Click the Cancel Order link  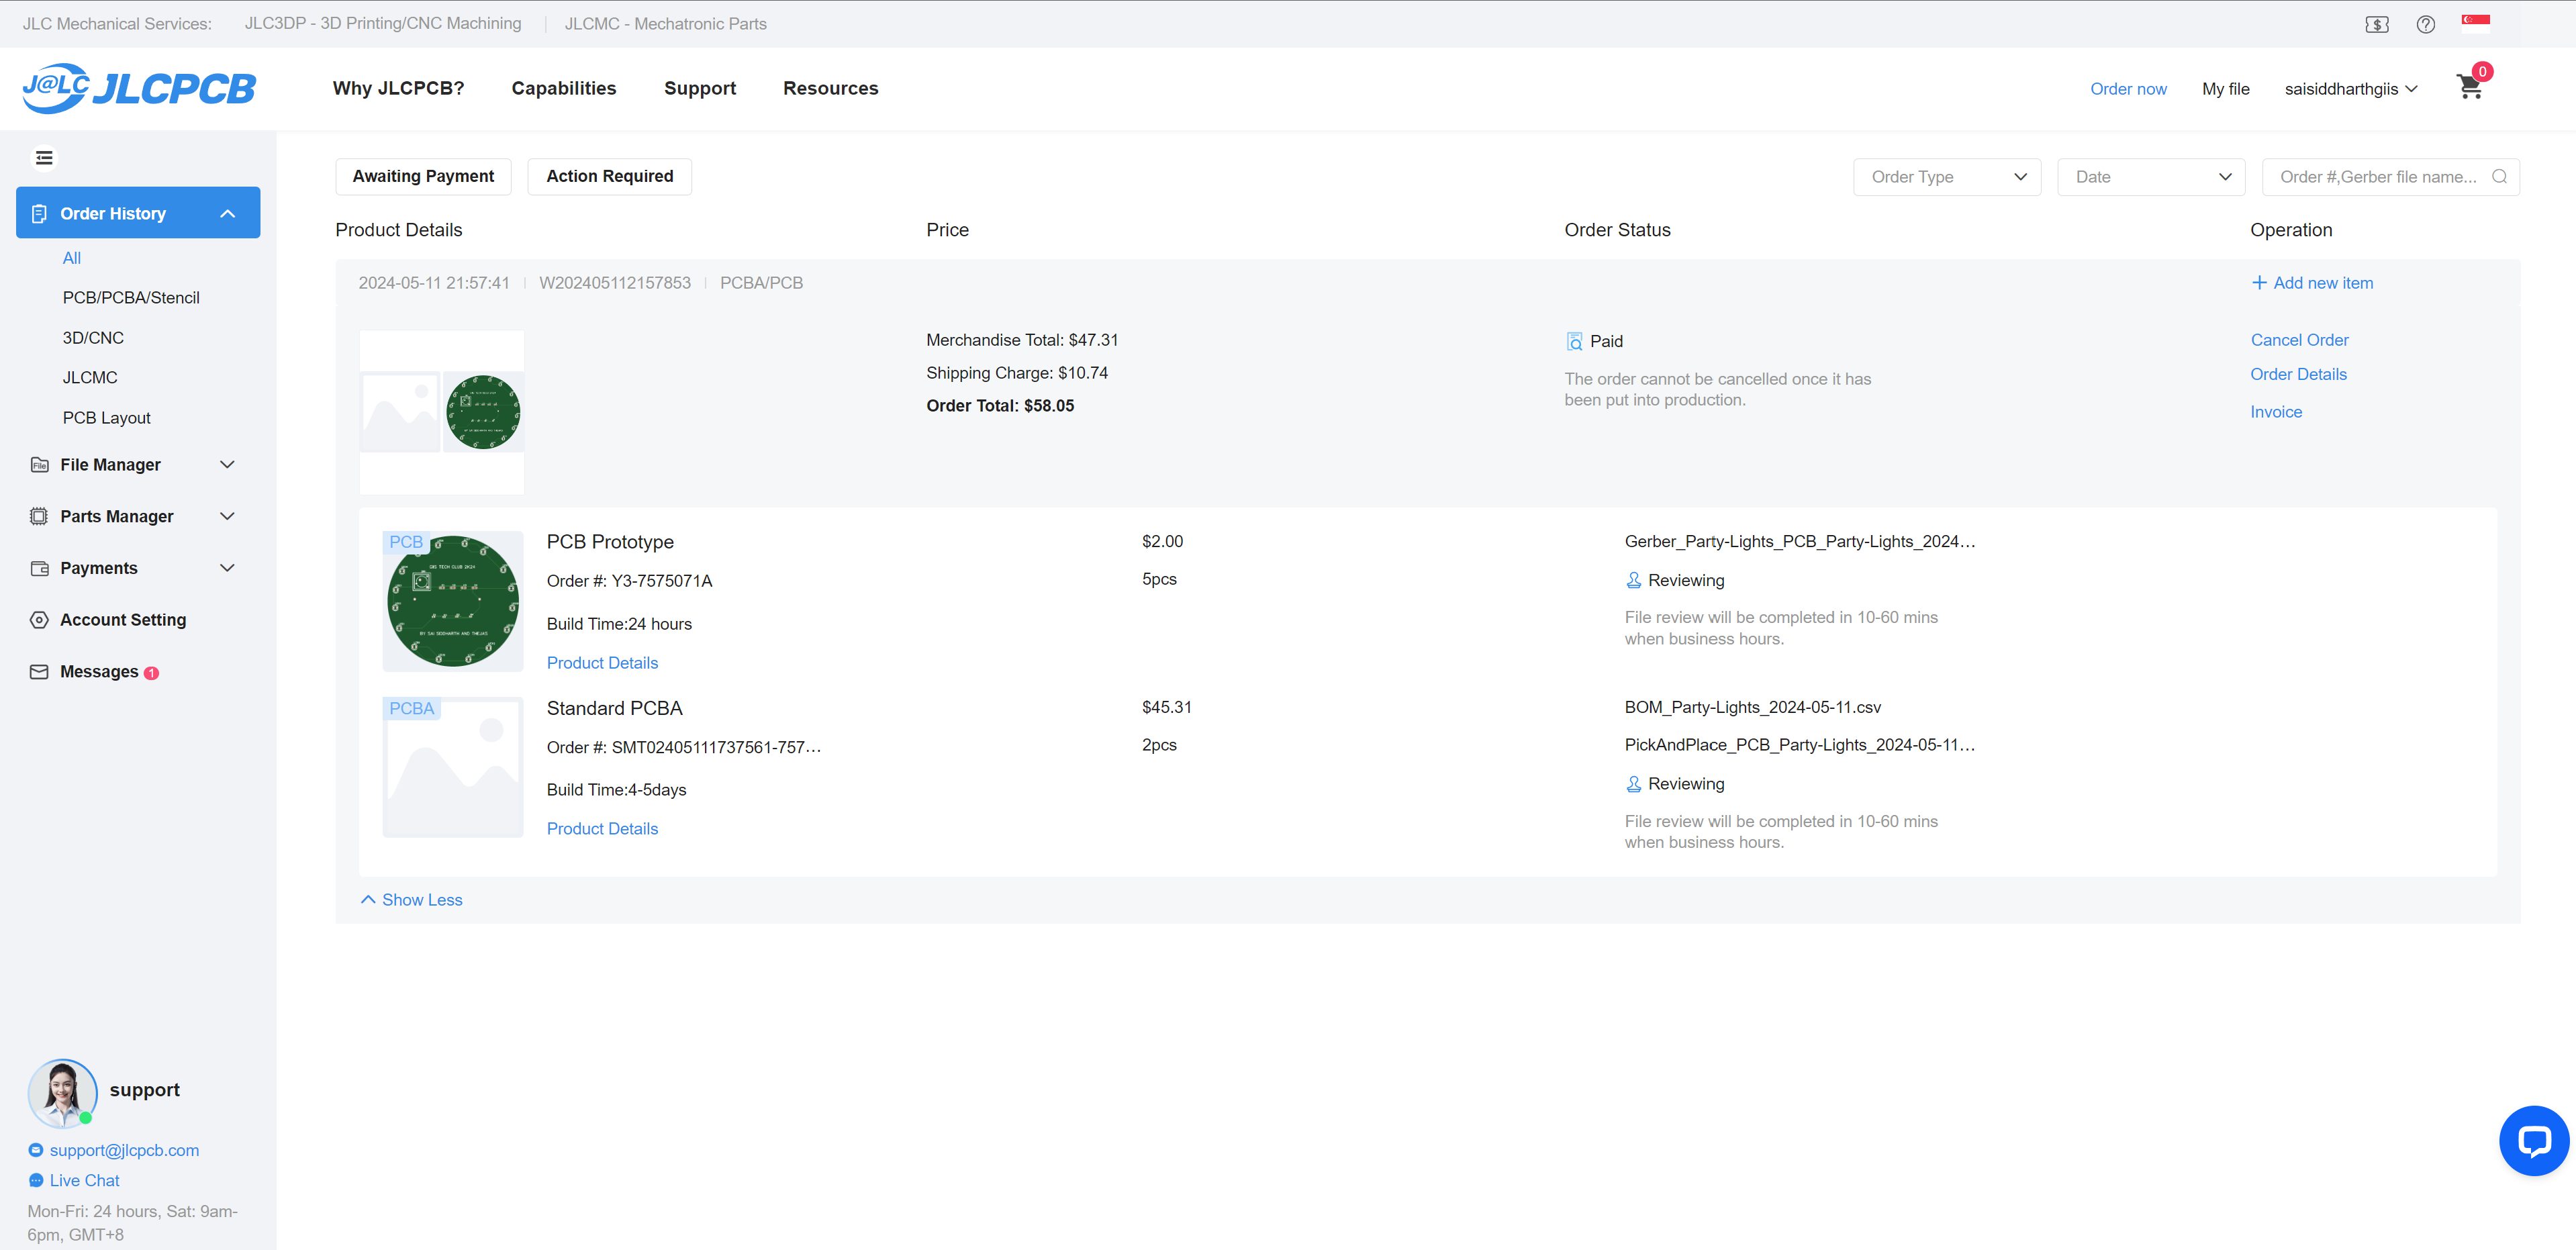click(2299, 340)
